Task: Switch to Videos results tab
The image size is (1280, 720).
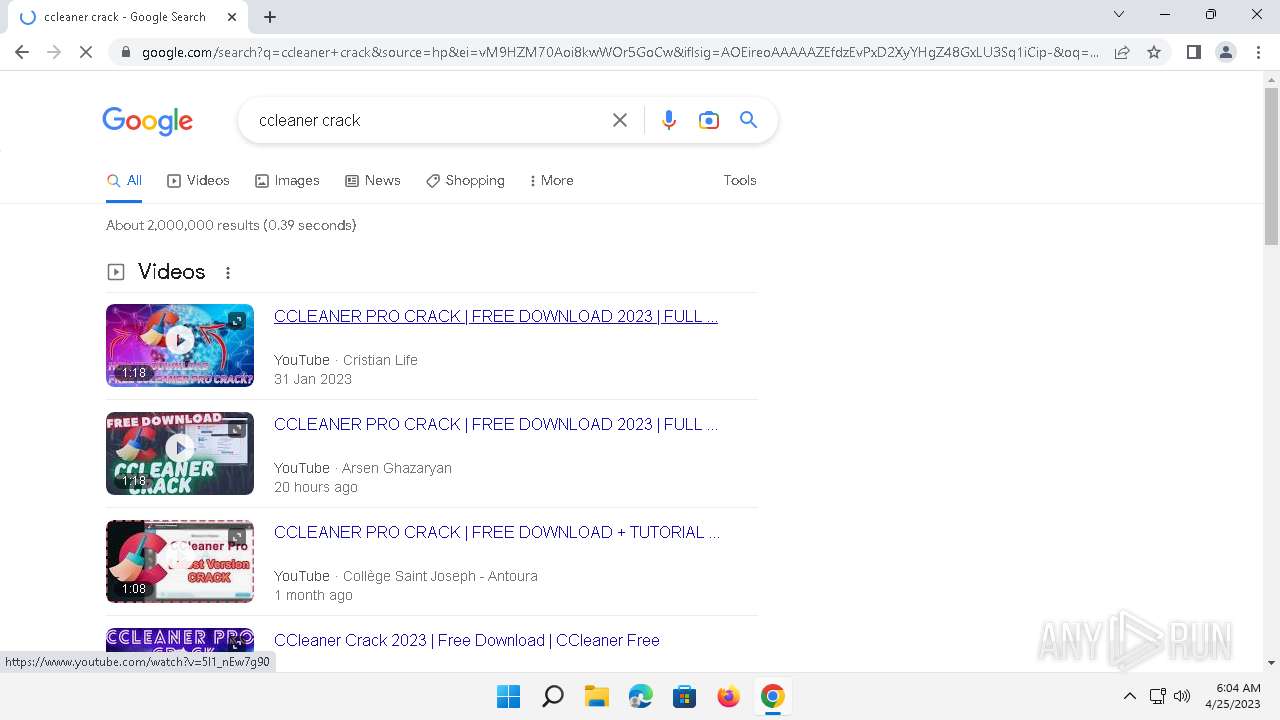Action: [198, 181]
